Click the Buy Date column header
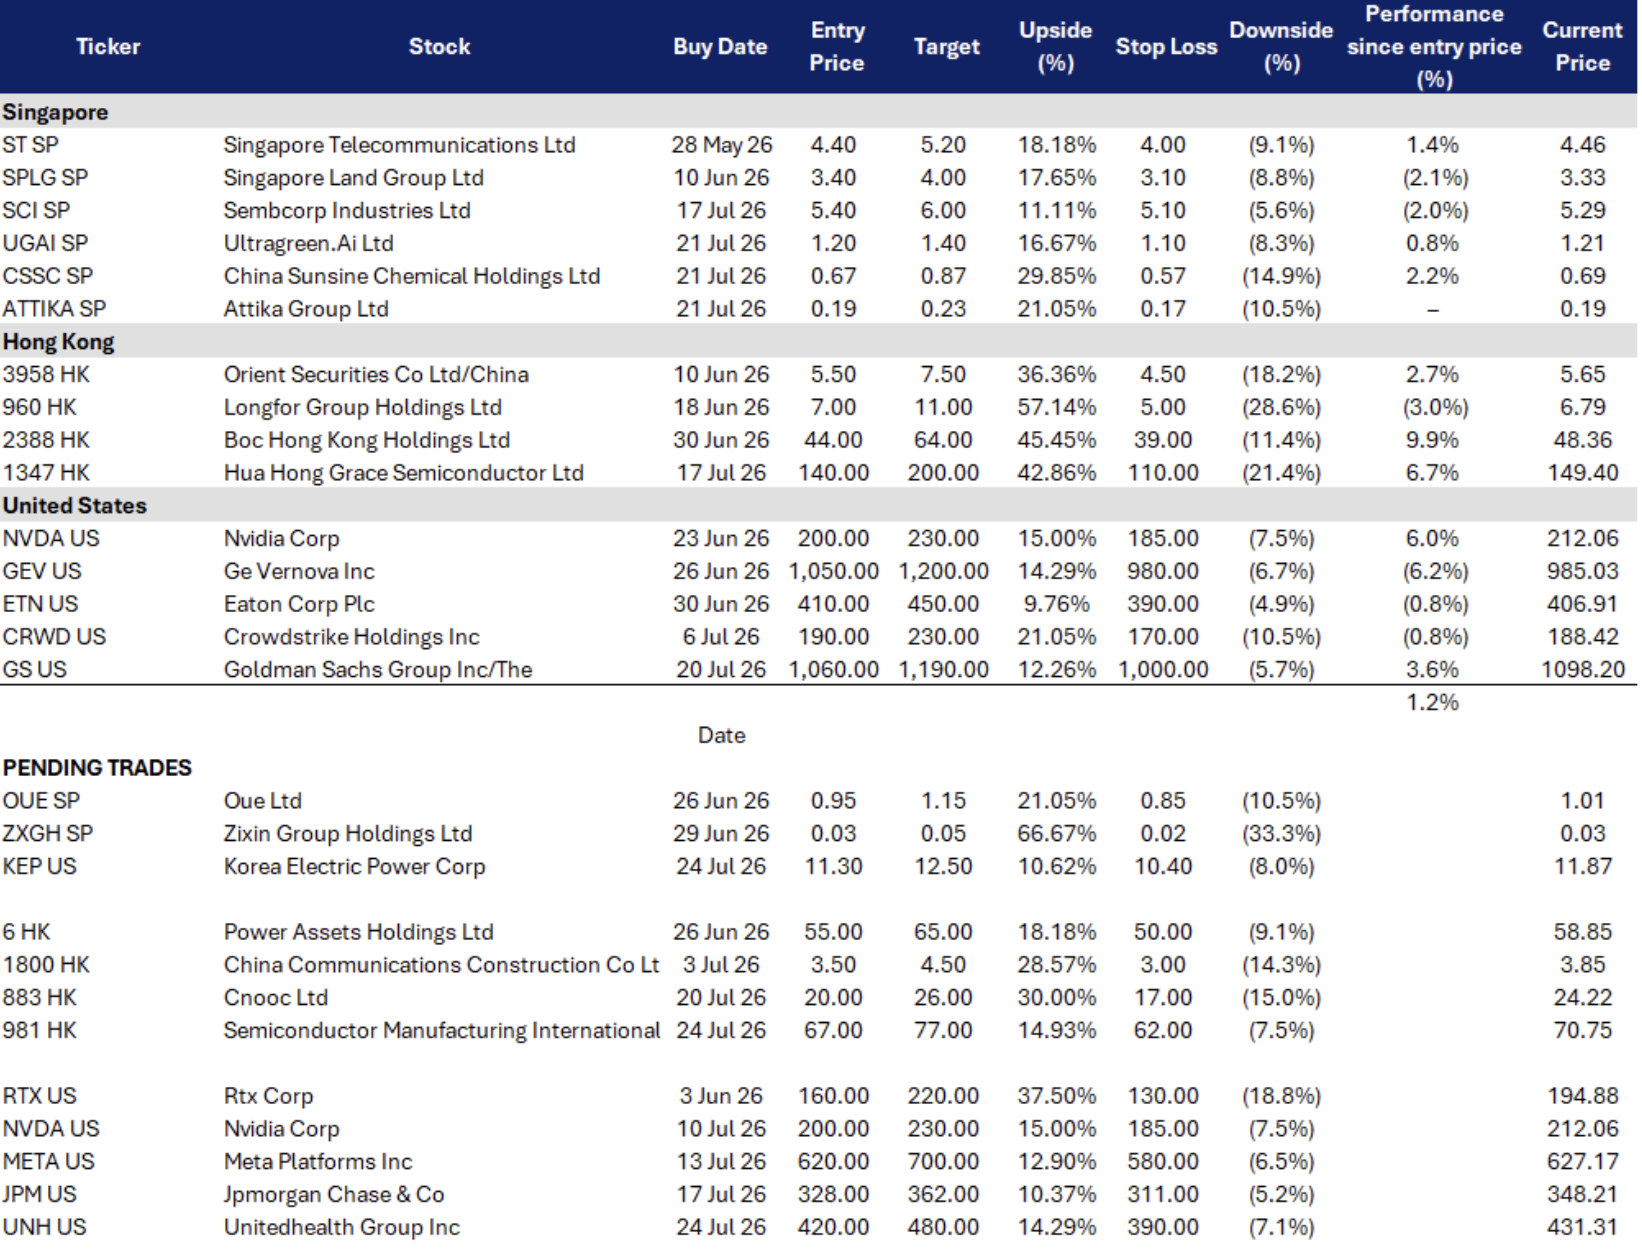Image resolution: width=1642 pixels, height=1254 pixels. 720,47
